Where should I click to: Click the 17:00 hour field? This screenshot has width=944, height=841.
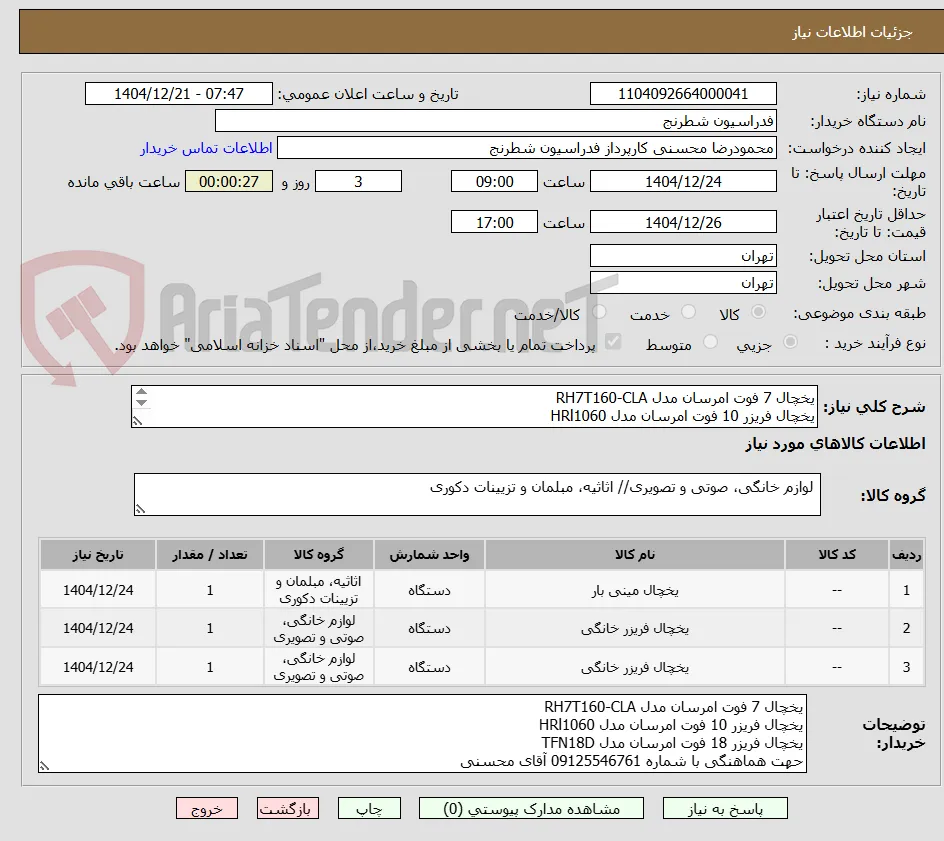[x=494, y=222]
